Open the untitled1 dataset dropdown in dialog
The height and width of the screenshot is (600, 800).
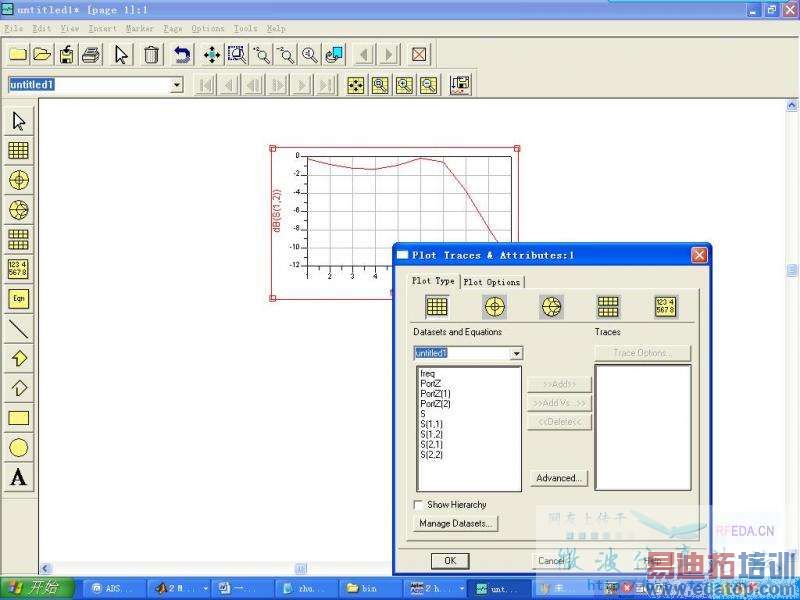(516, 353)
